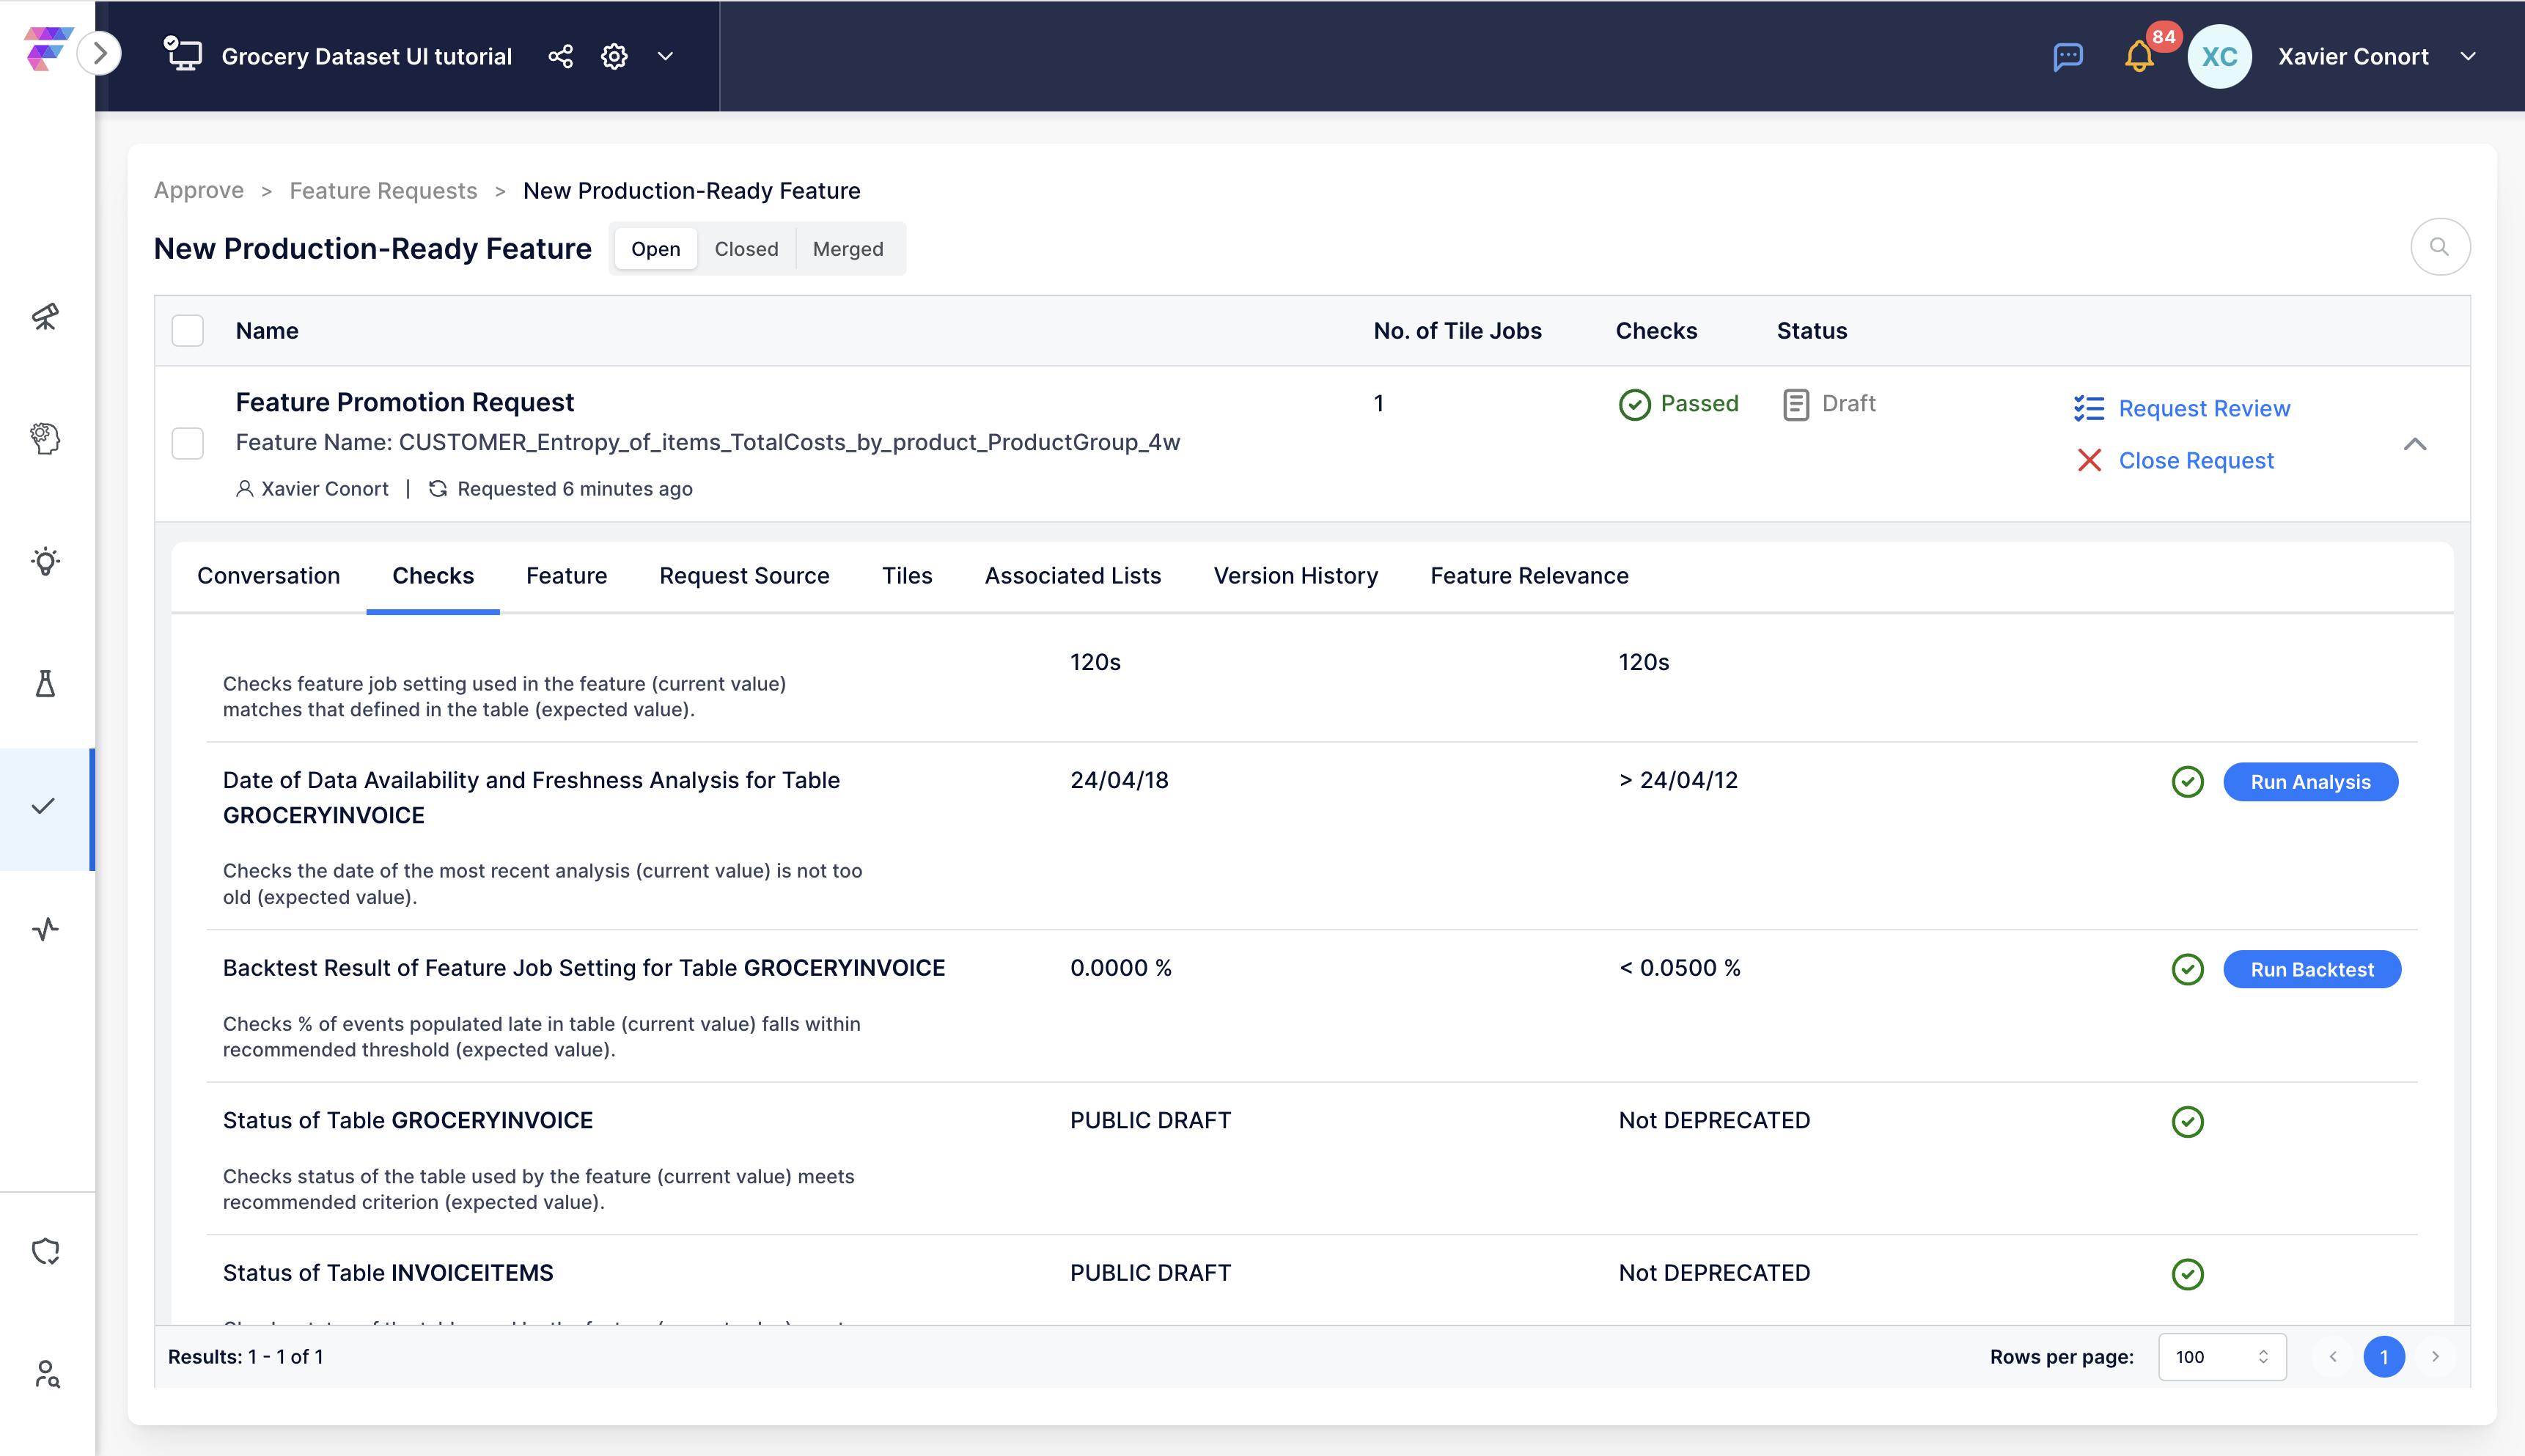
Task: Click the '0.0000 %' backtest value
Action: [1121, 968]
